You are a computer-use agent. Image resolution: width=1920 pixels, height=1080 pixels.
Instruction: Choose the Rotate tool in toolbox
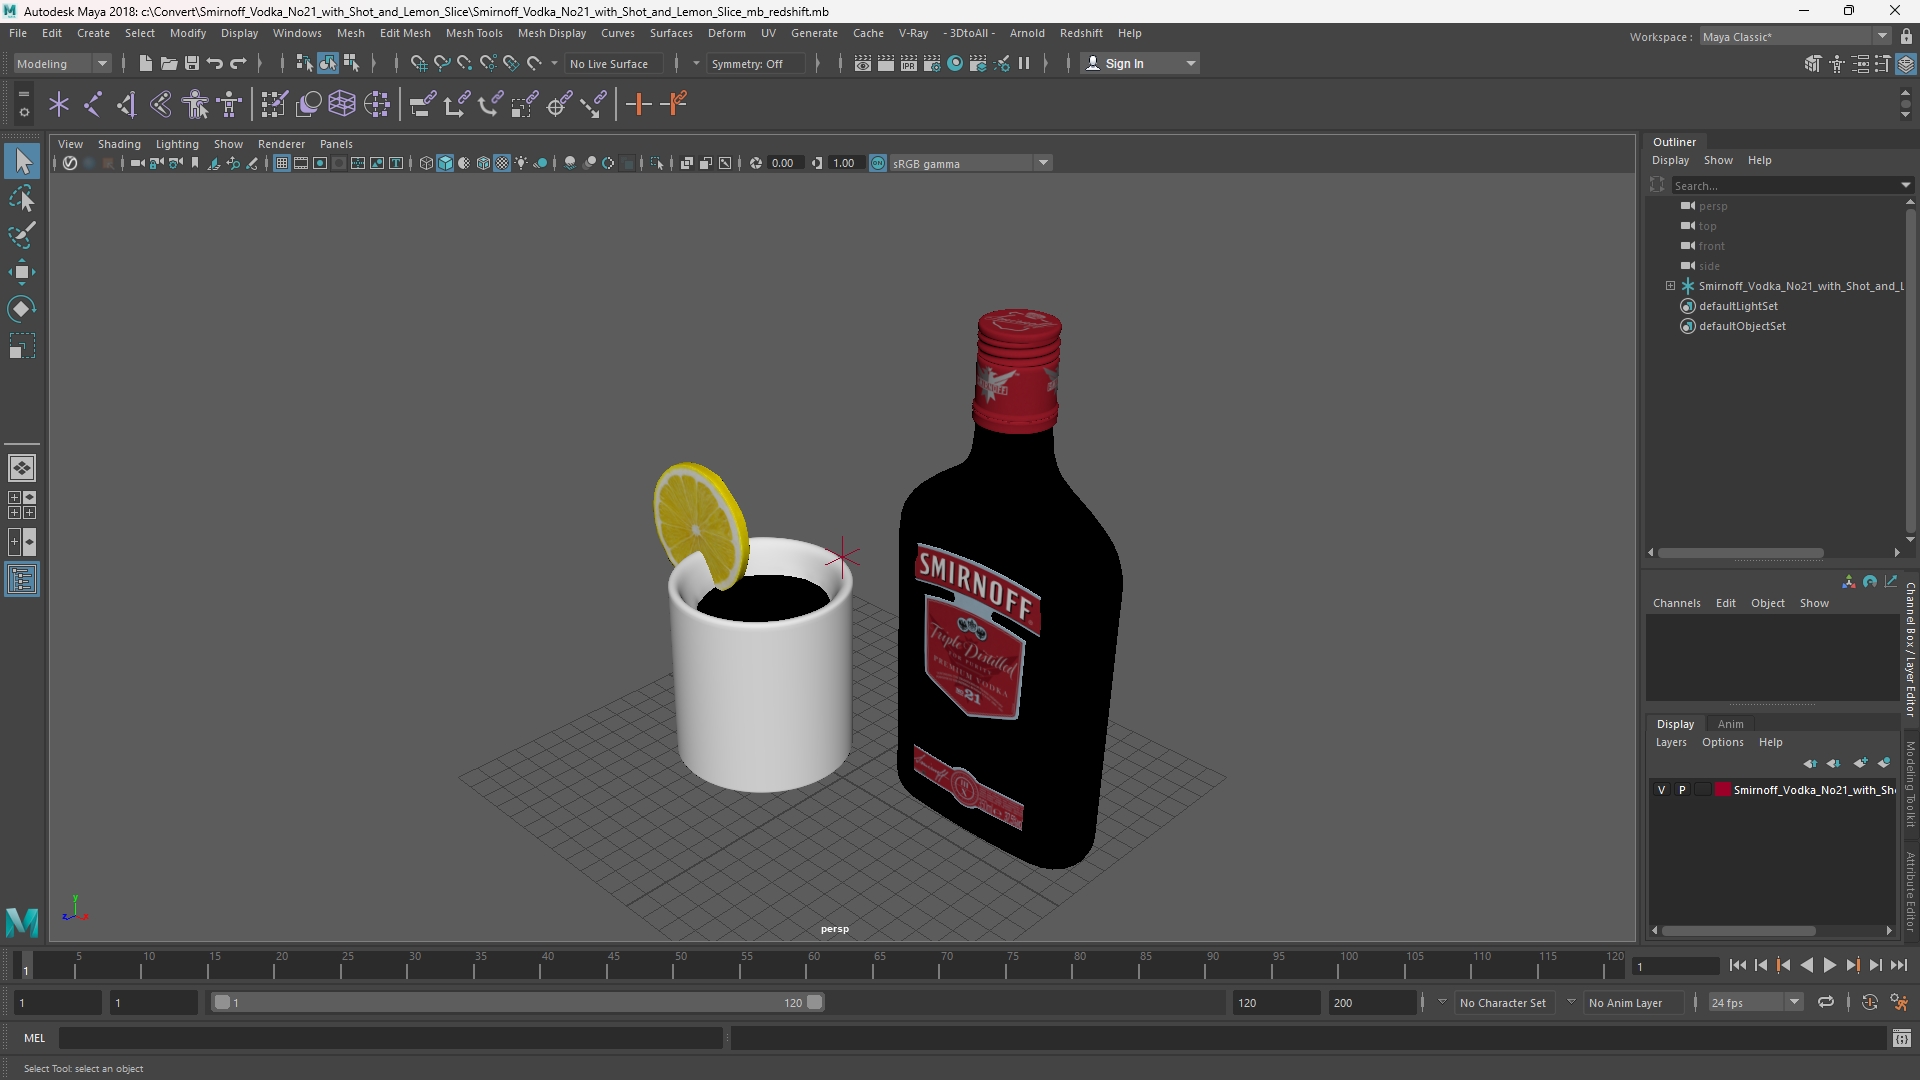(22, 309)
